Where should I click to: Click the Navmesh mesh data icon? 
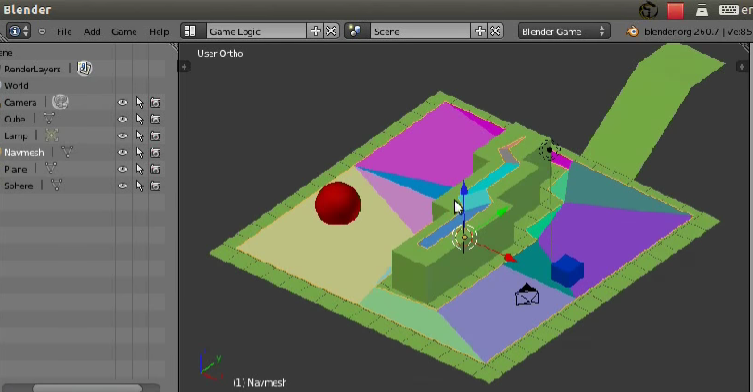[x=67, y=152]
